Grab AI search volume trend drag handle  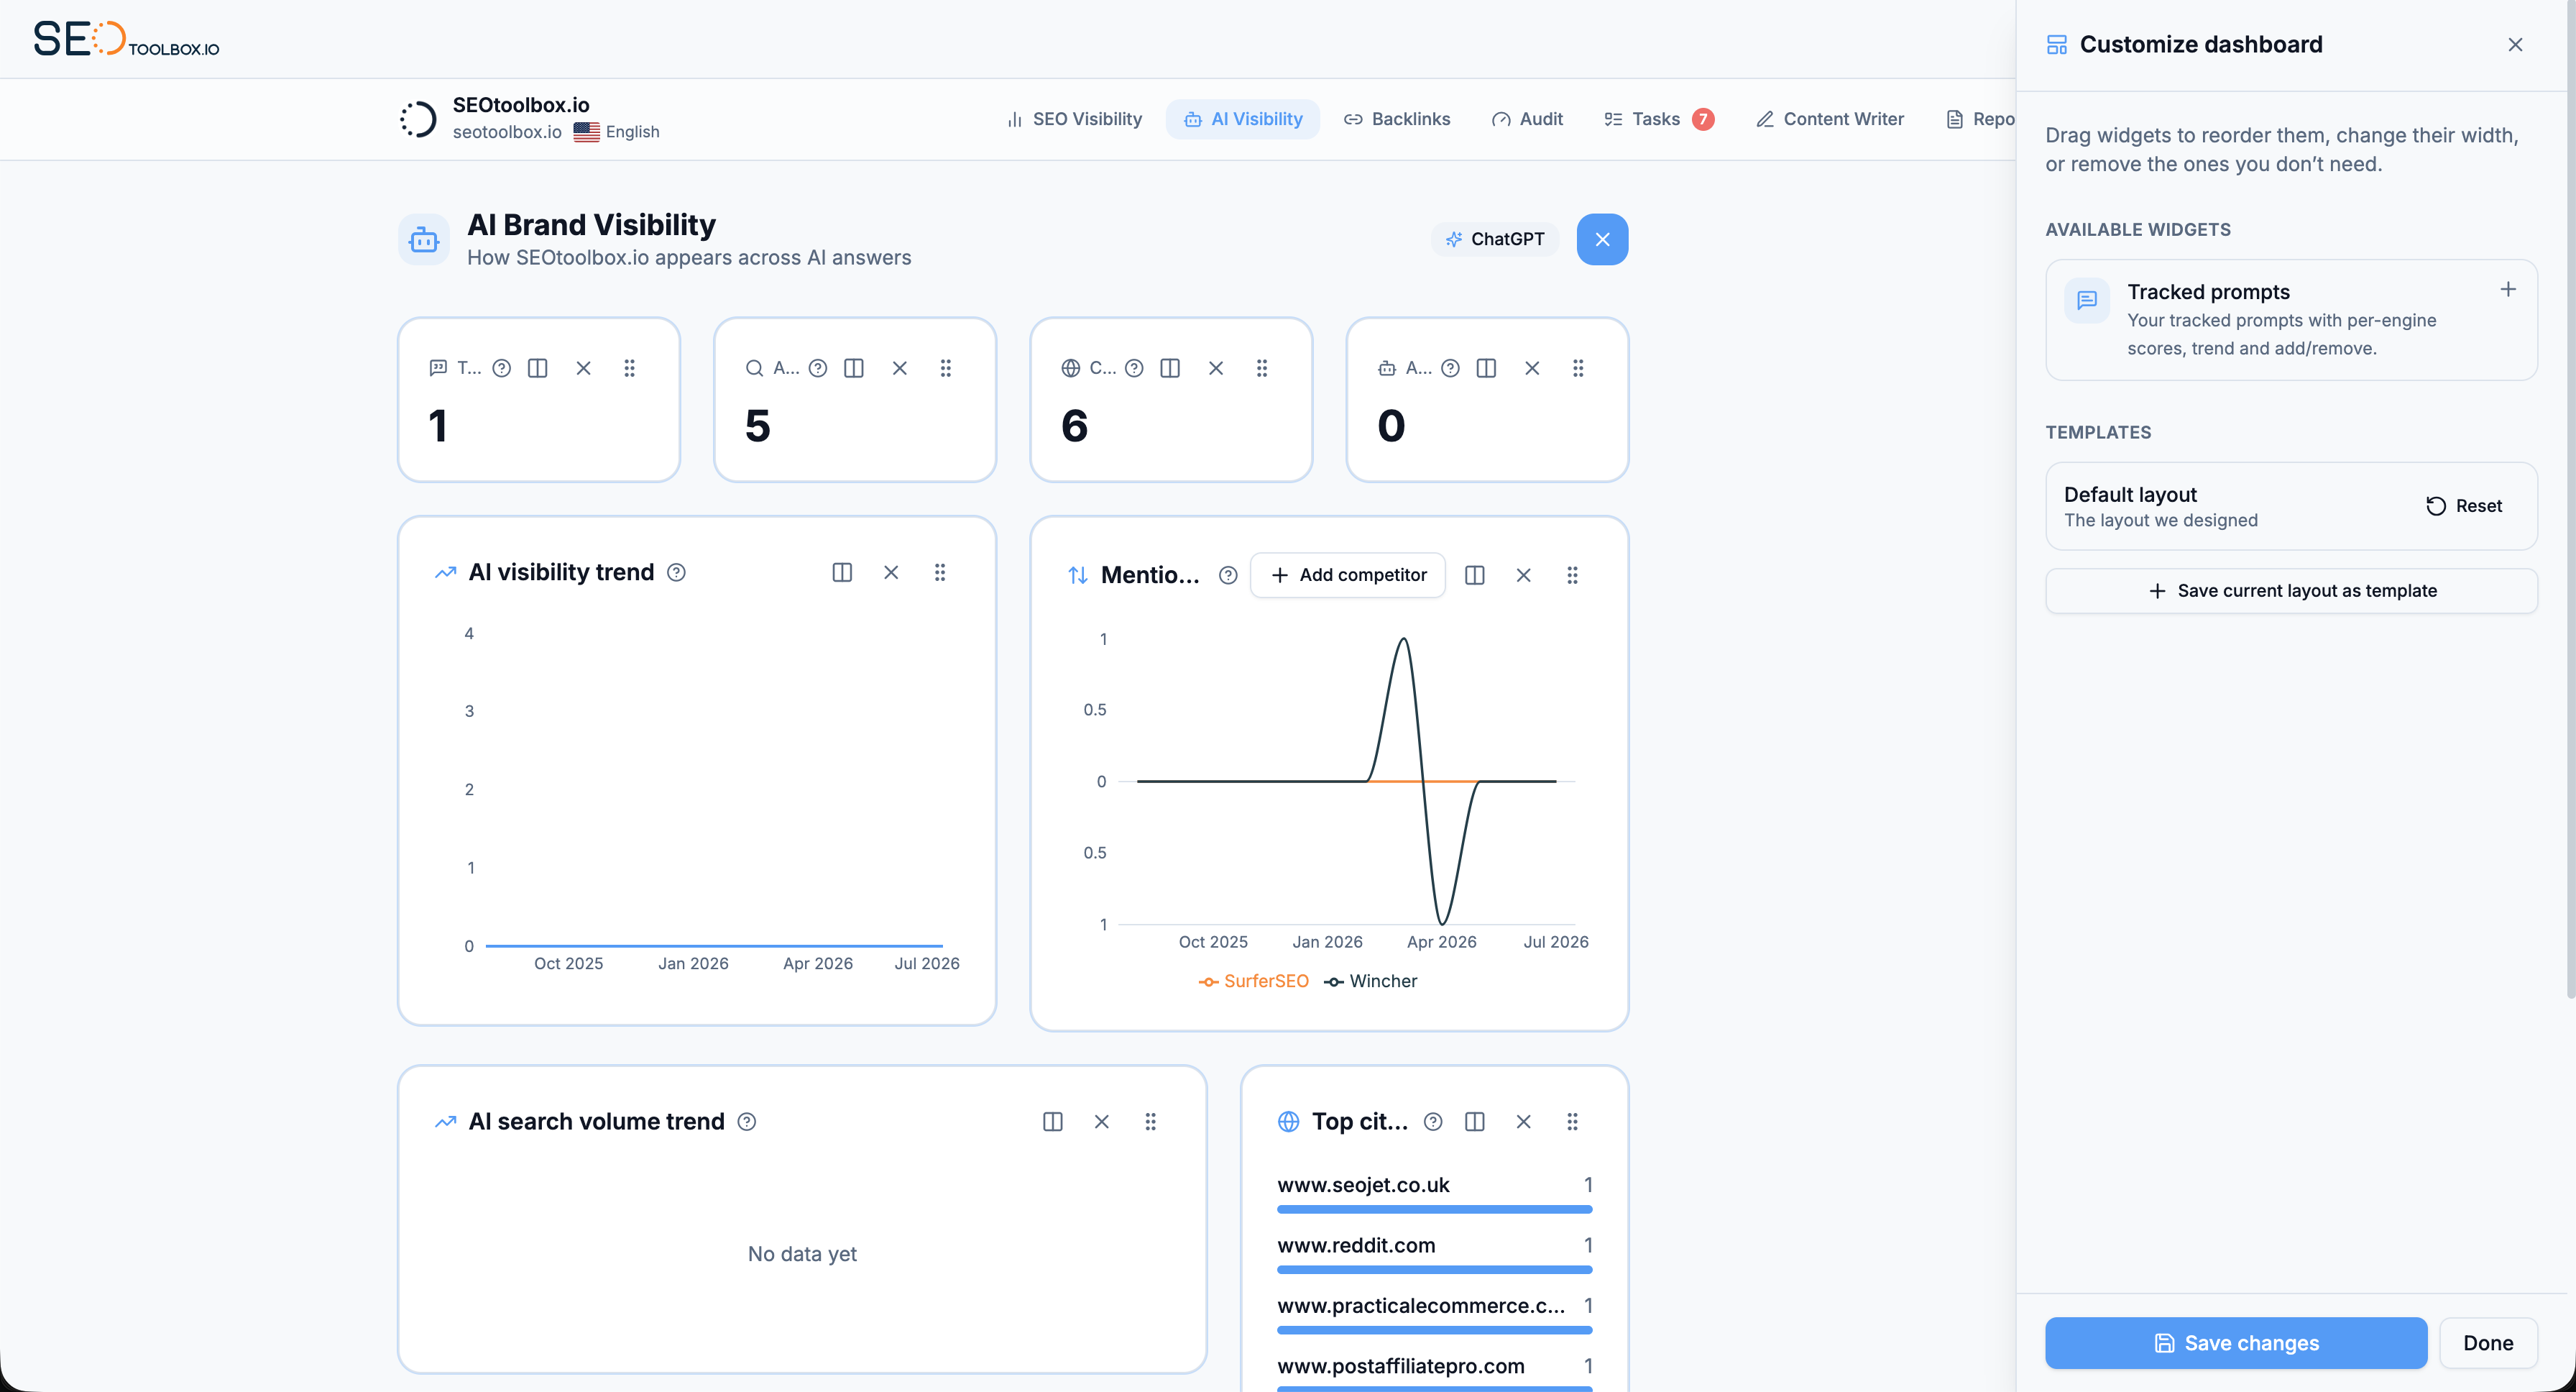[1150, 1122]
